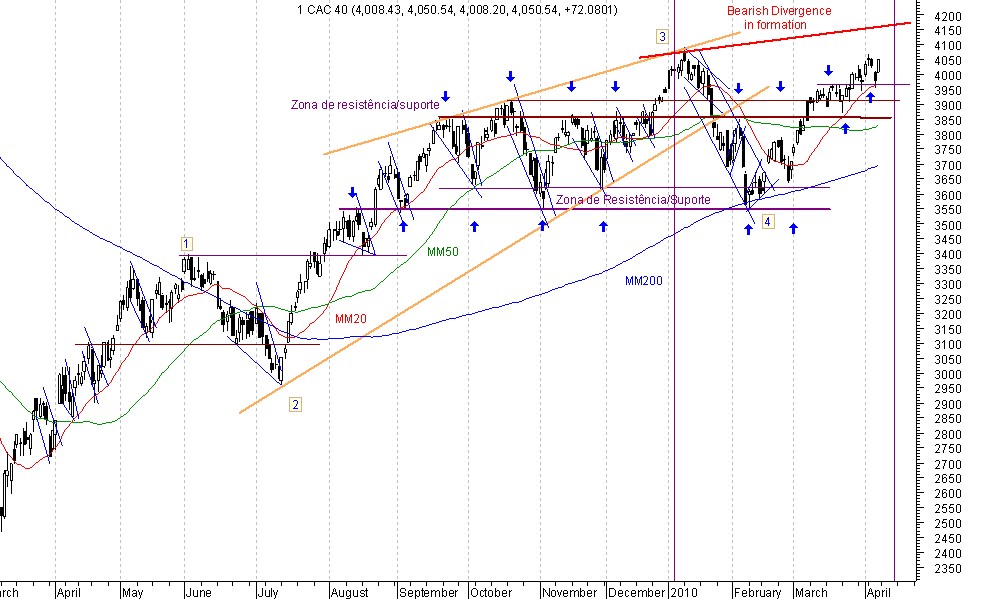992x611 pixels.
Task: Click the 3900 price axis value
Action: click(947, 106)
